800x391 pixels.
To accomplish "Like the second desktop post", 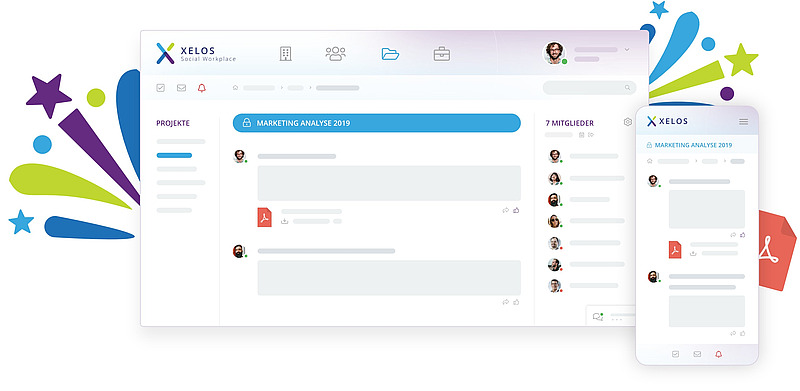I will 516,302.
